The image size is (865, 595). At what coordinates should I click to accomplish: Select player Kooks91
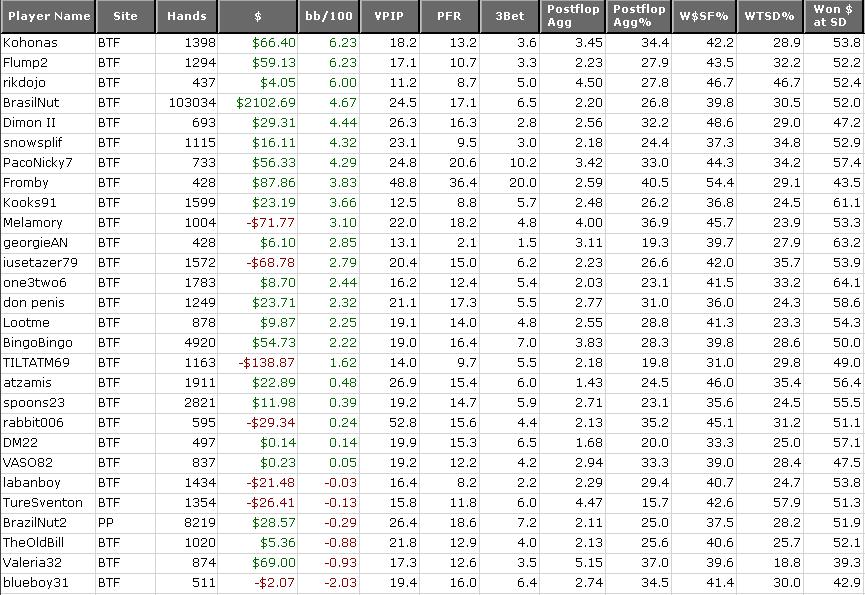tap(30, 202)
